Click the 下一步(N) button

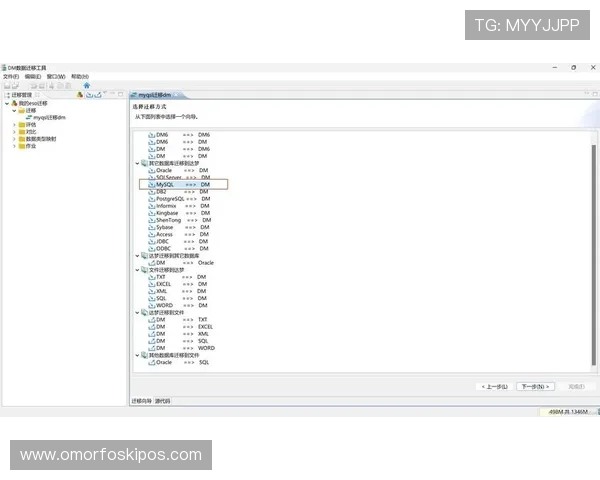(x=535, y=386)
